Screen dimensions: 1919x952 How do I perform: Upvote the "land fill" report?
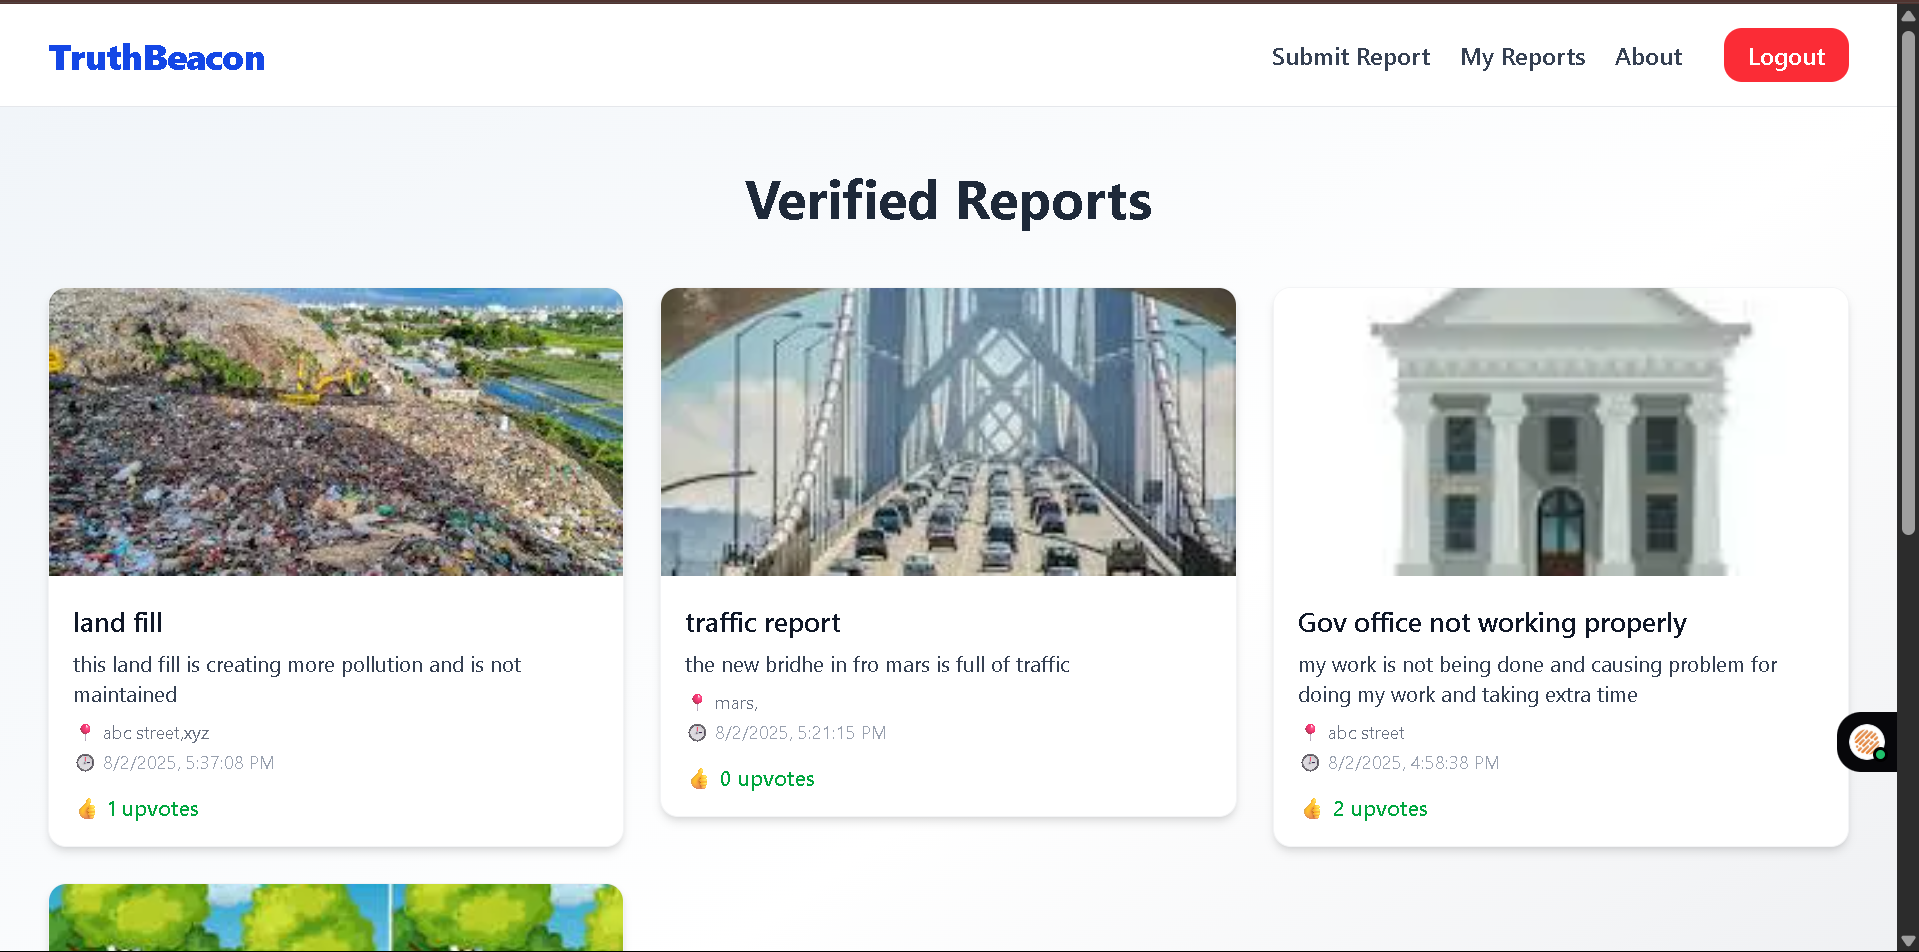(x=137, y=809)
